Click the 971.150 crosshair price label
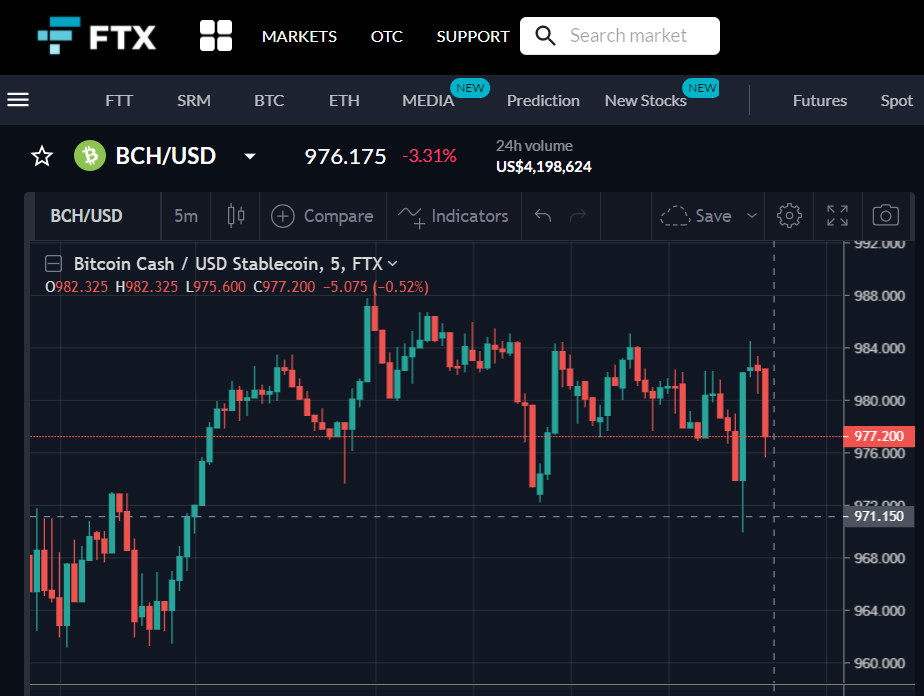Image resolution: width=924 pixels, height=696 pixels. (879, 516)
